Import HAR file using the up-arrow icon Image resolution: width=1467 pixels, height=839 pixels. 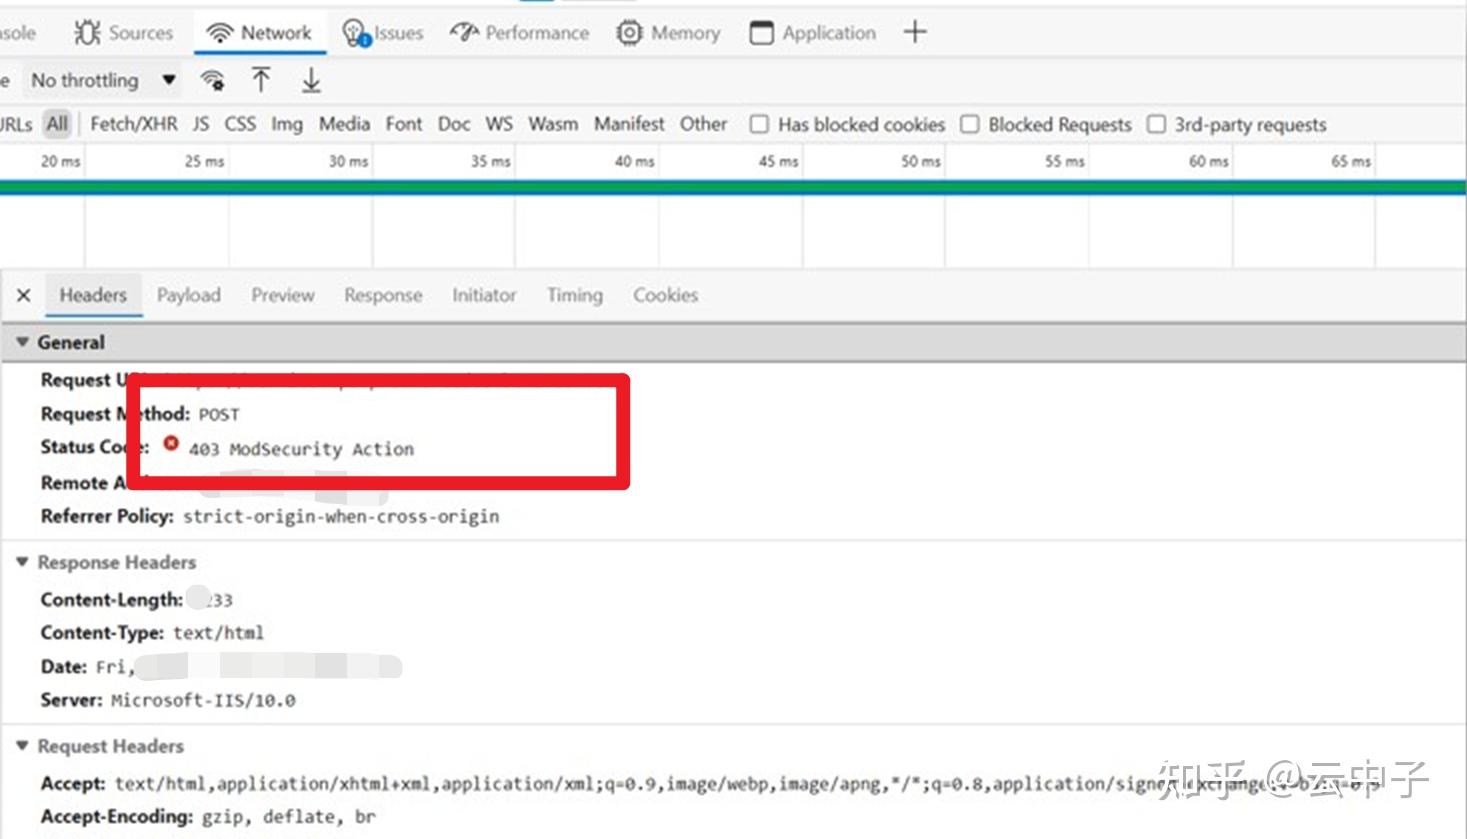click(x=260, y=80)
